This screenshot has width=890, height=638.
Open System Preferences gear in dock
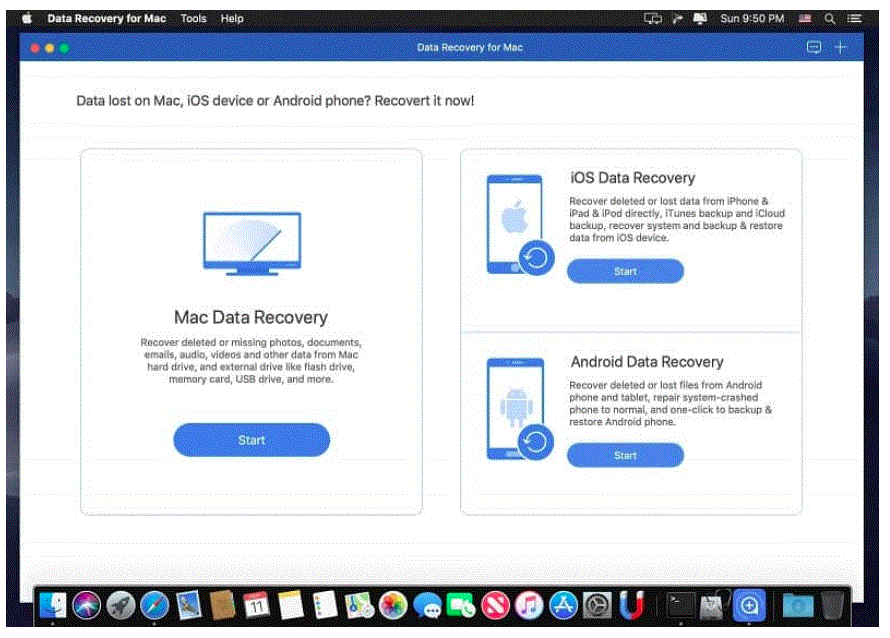[x=597, y=606]
